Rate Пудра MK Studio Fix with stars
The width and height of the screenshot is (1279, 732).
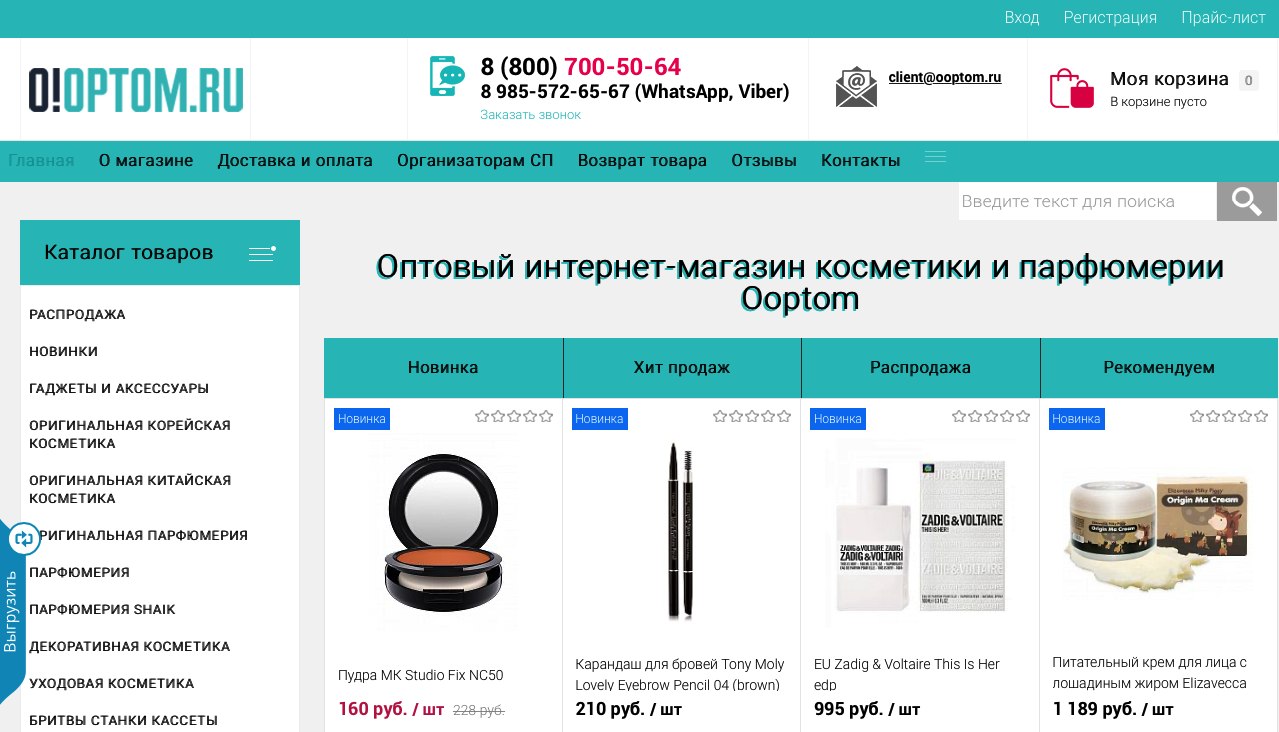coord(514,417)
